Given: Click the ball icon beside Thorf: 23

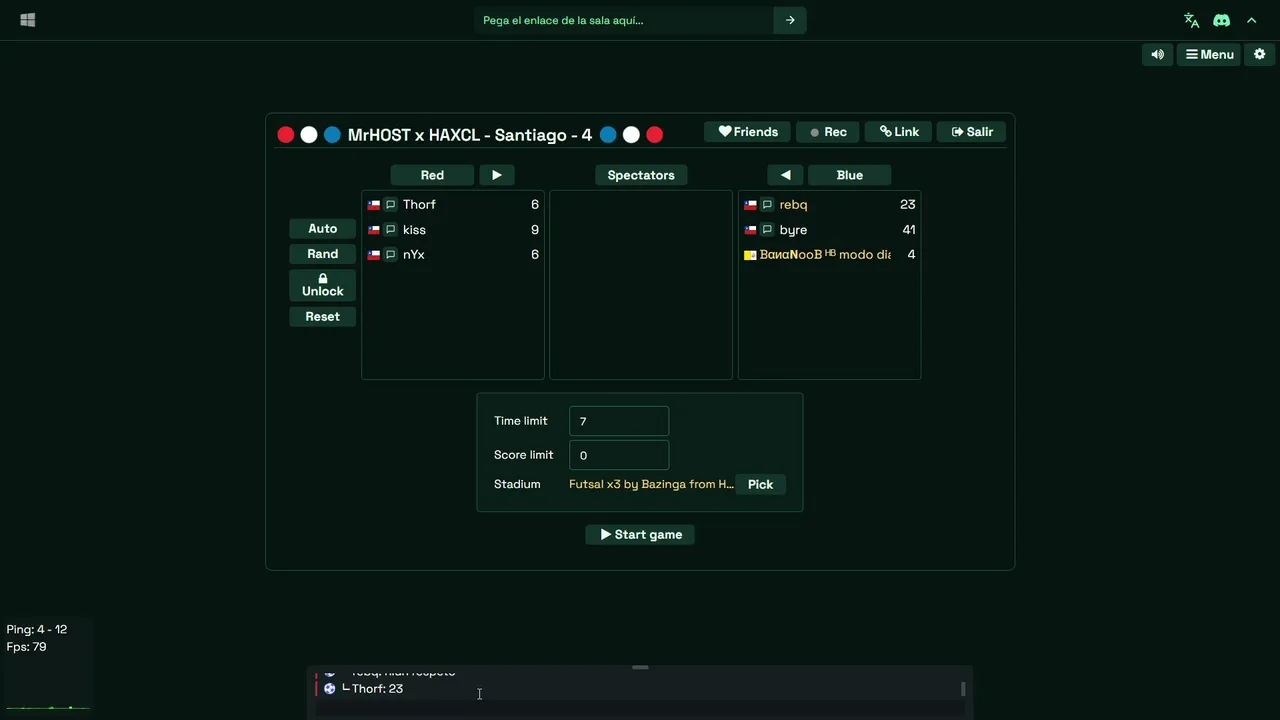Looking at the screenshot, I should click(329, 689).
